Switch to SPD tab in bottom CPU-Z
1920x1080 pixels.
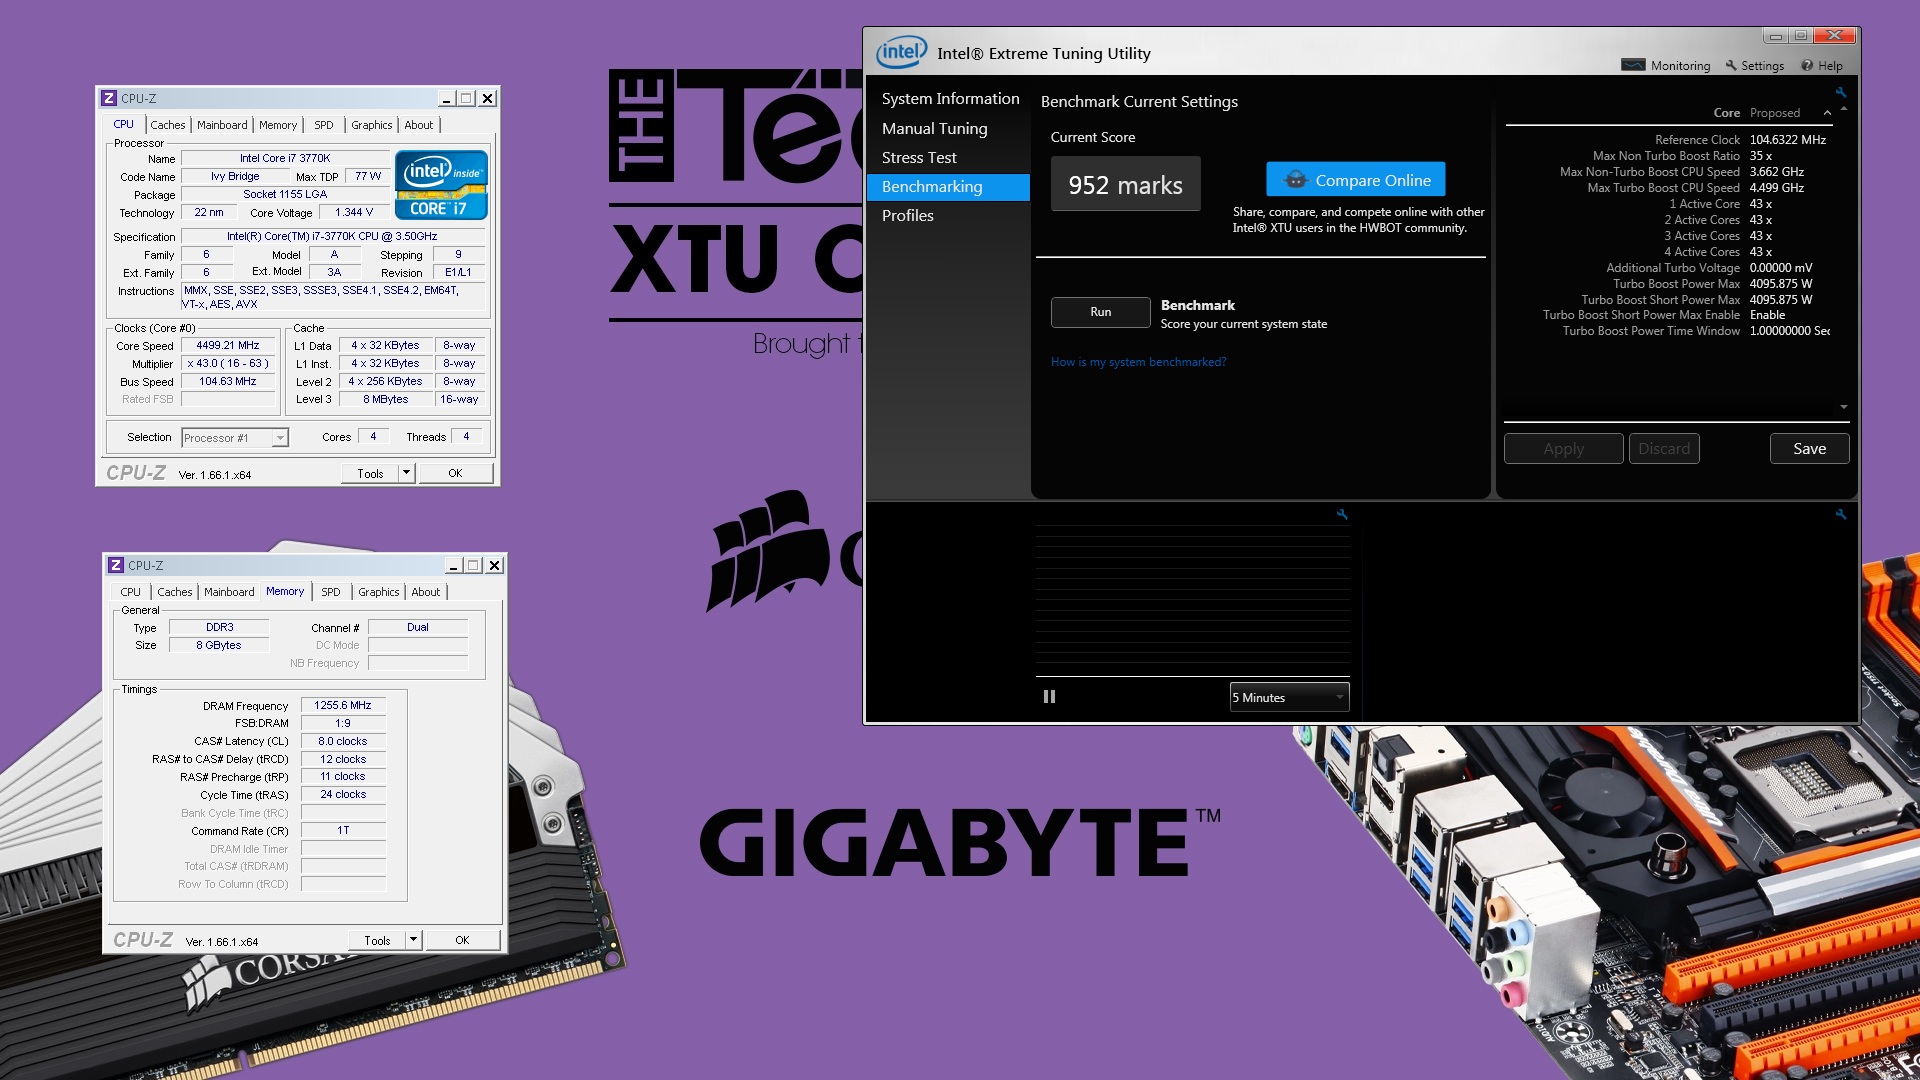pos(331,592)
